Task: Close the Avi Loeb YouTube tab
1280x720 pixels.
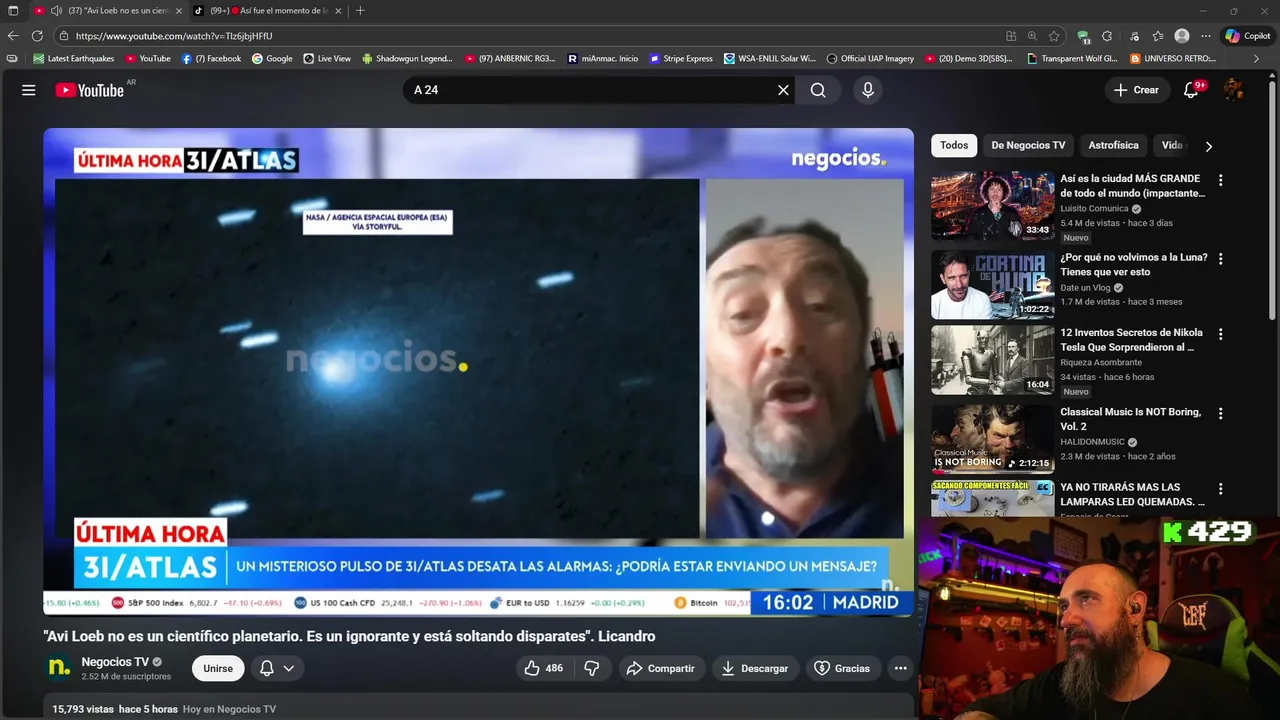Action: click(179, 11)
